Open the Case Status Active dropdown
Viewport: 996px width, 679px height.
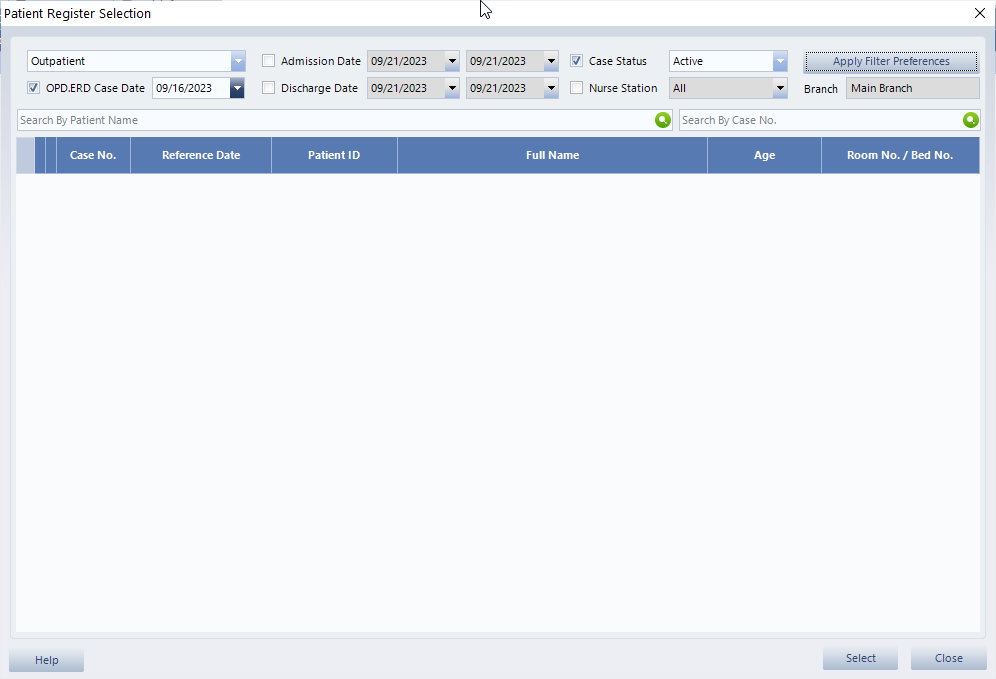[x=780, y=61]
